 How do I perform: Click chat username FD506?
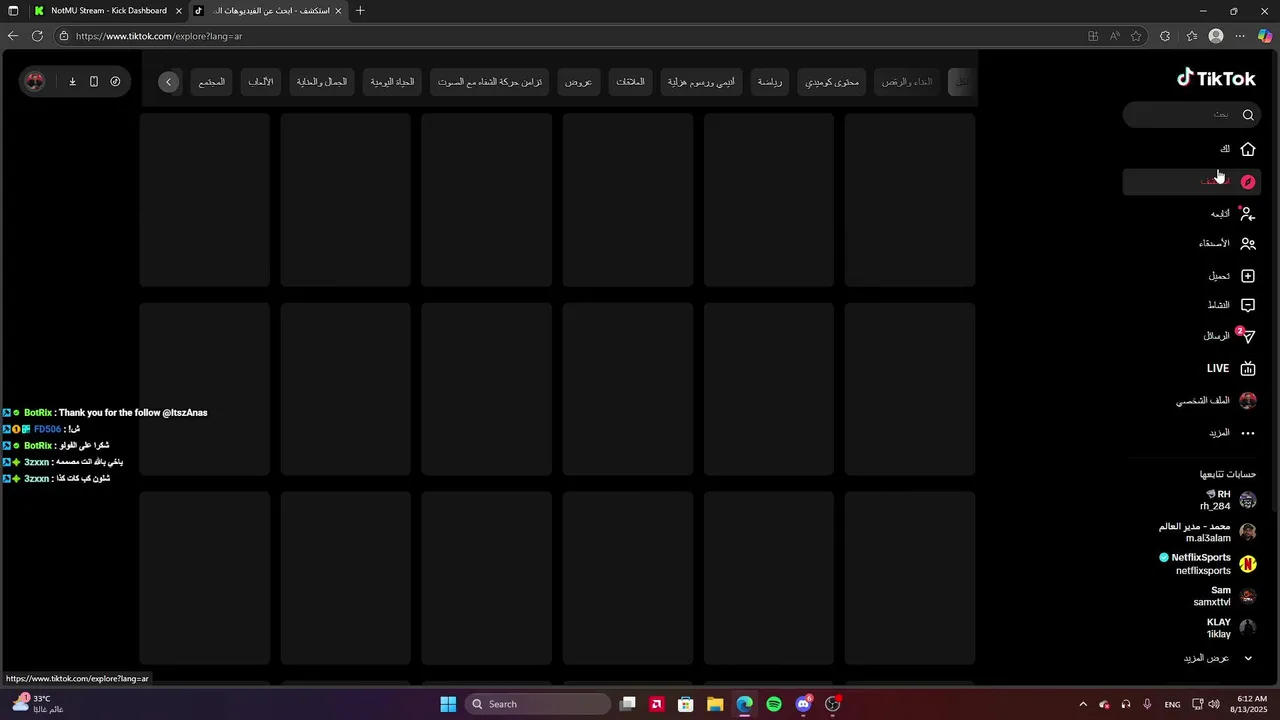48,429
